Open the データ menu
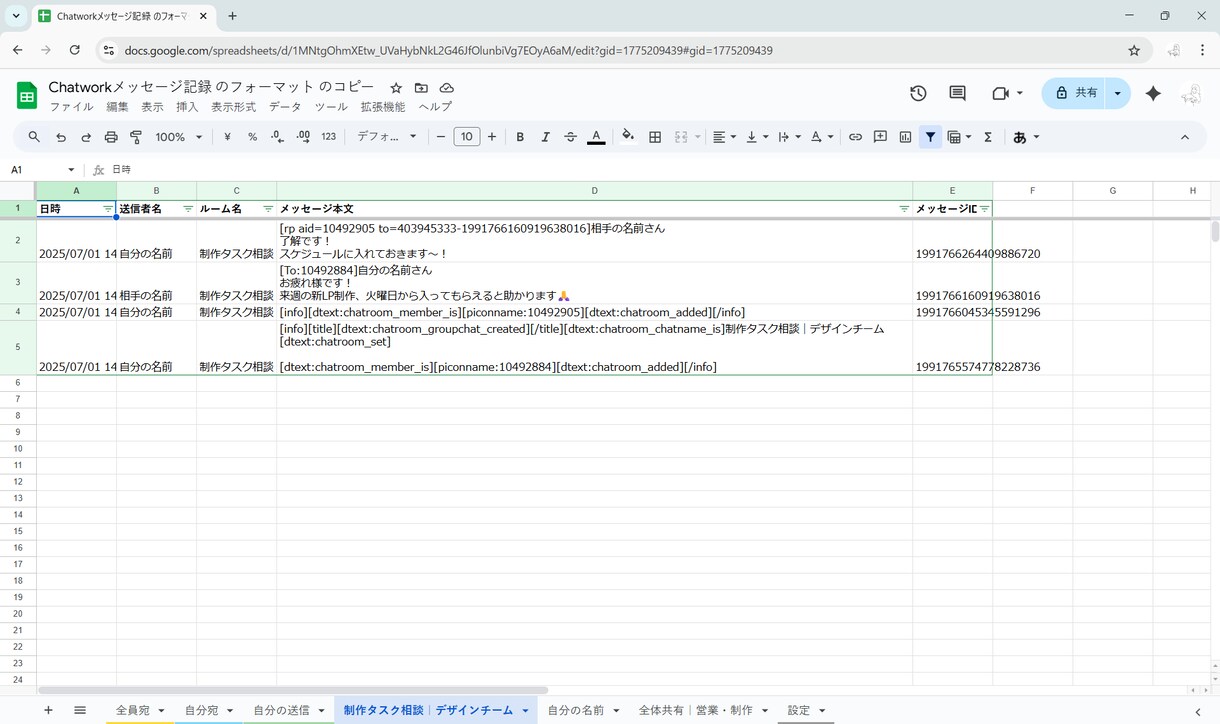Viewport: 1220px width, 724px height. 285,107
